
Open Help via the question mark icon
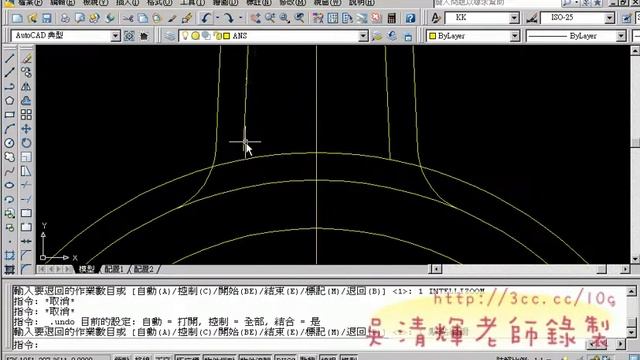(x=410, y=18)
